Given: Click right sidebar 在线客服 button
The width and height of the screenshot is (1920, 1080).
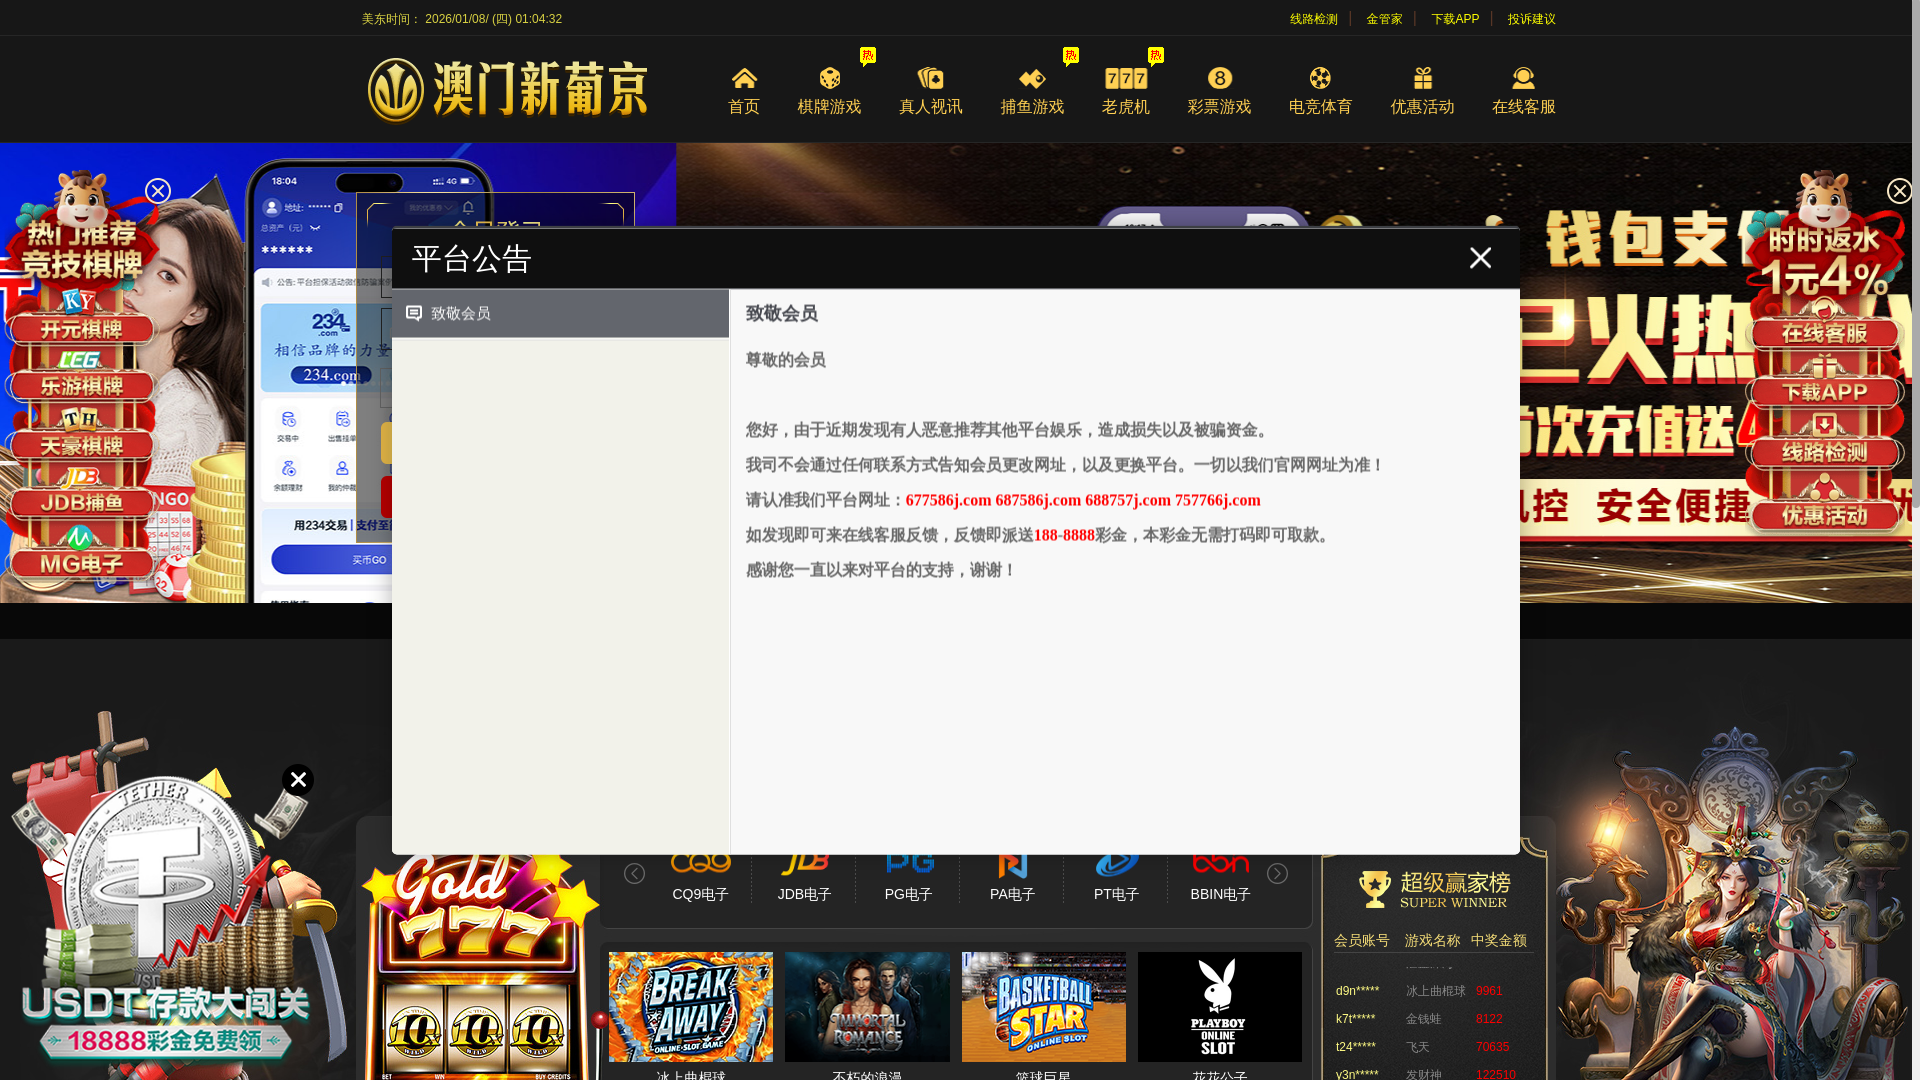Looking at the screenshot, I should point(1824,333).
